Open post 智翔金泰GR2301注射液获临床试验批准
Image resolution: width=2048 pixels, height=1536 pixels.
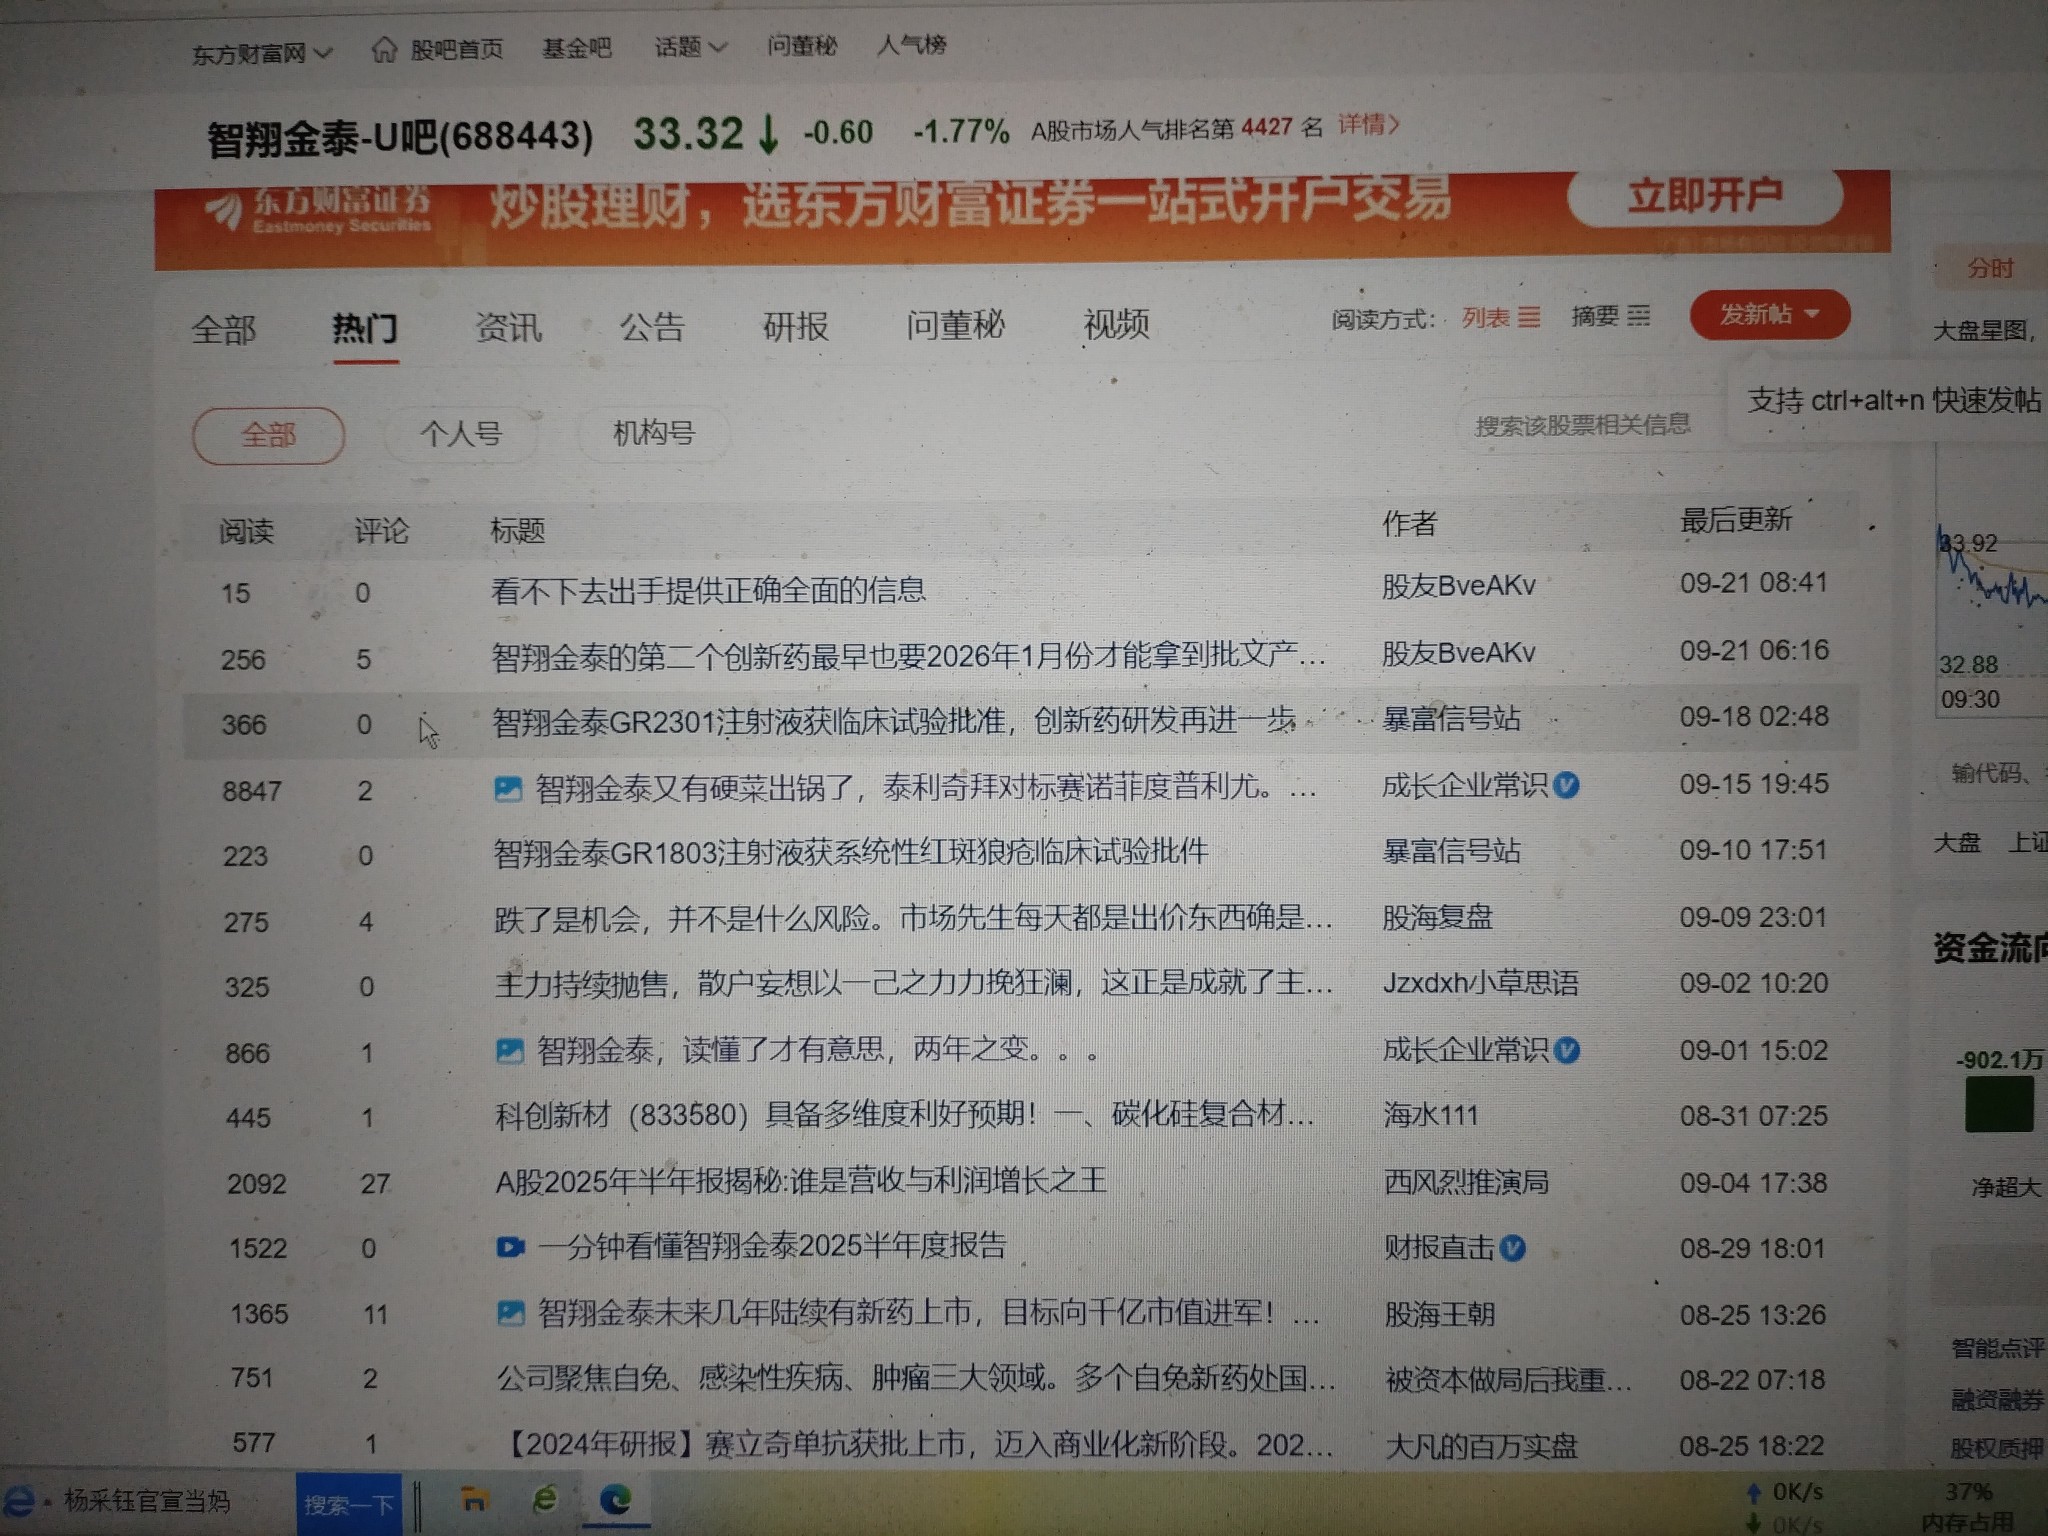click(895, 721)
